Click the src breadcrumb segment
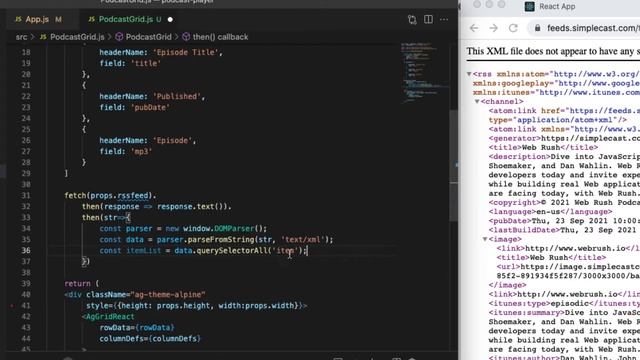 coord(21,37)
